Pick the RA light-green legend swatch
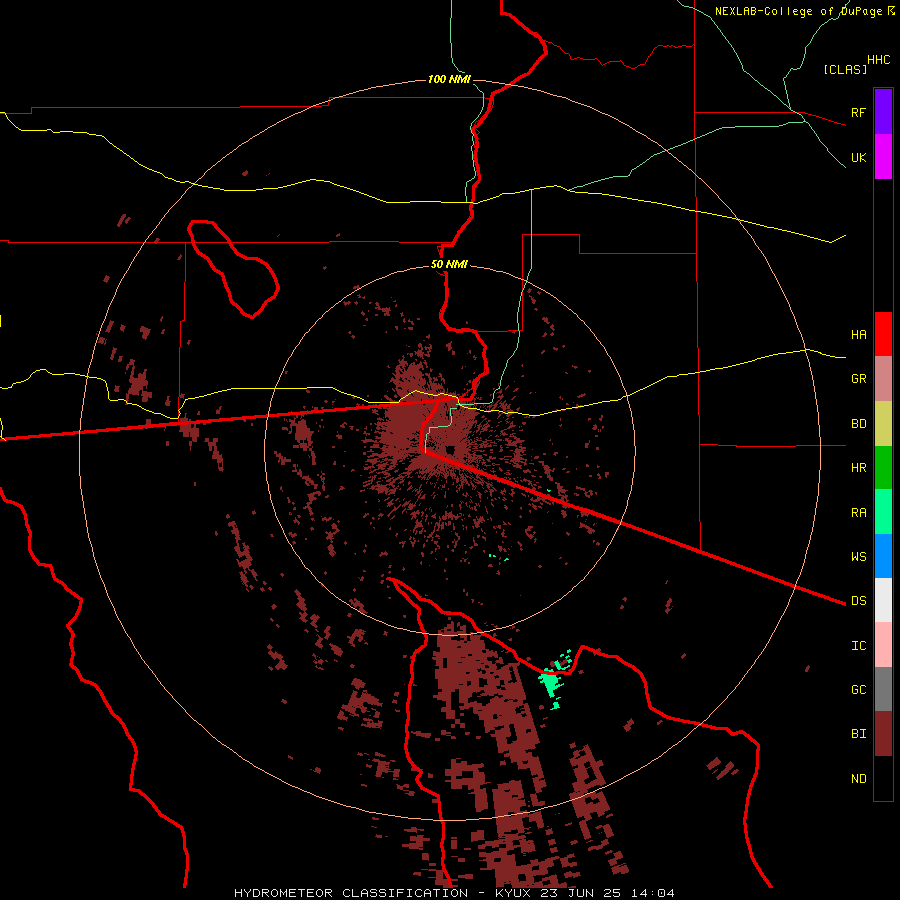900x900 pixels. (883, 512)
